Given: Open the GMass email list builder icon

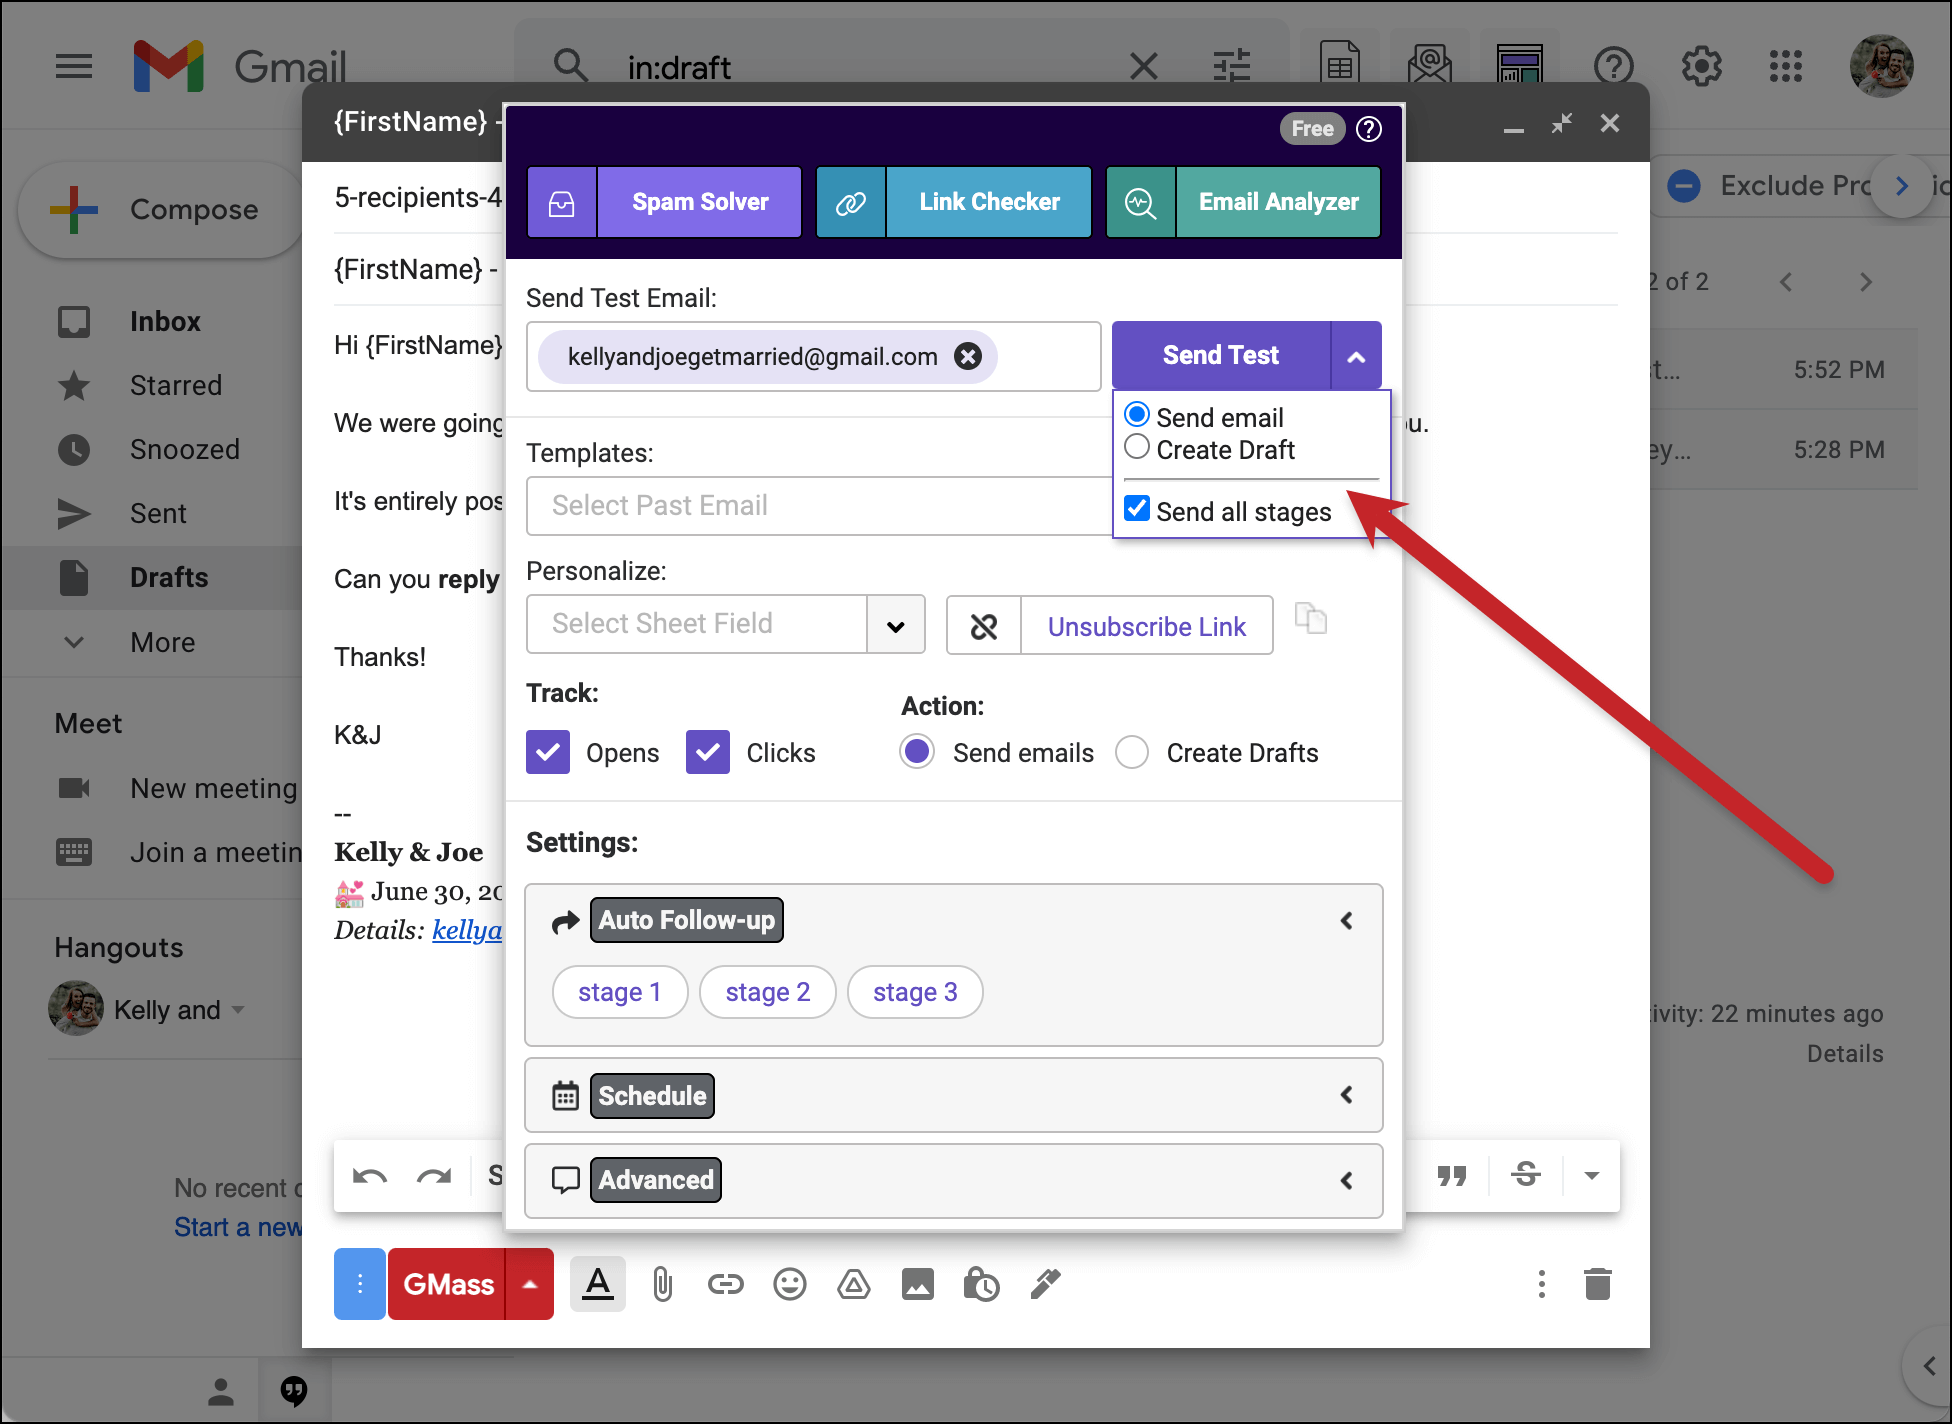Looking at the screenshot, I should [x=1520, y=66].
